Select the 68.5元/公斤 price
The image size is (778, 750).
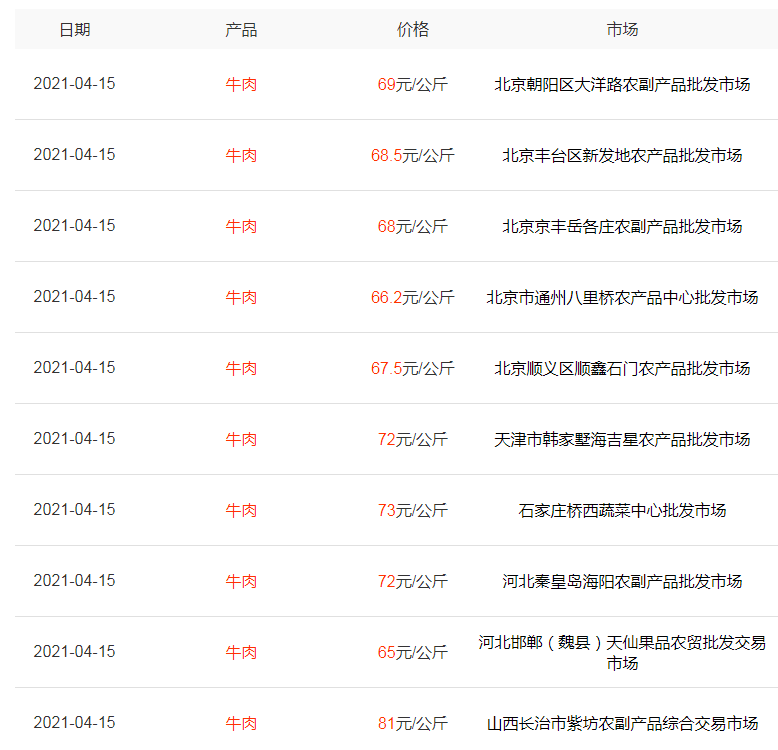[x=412, y=155]
